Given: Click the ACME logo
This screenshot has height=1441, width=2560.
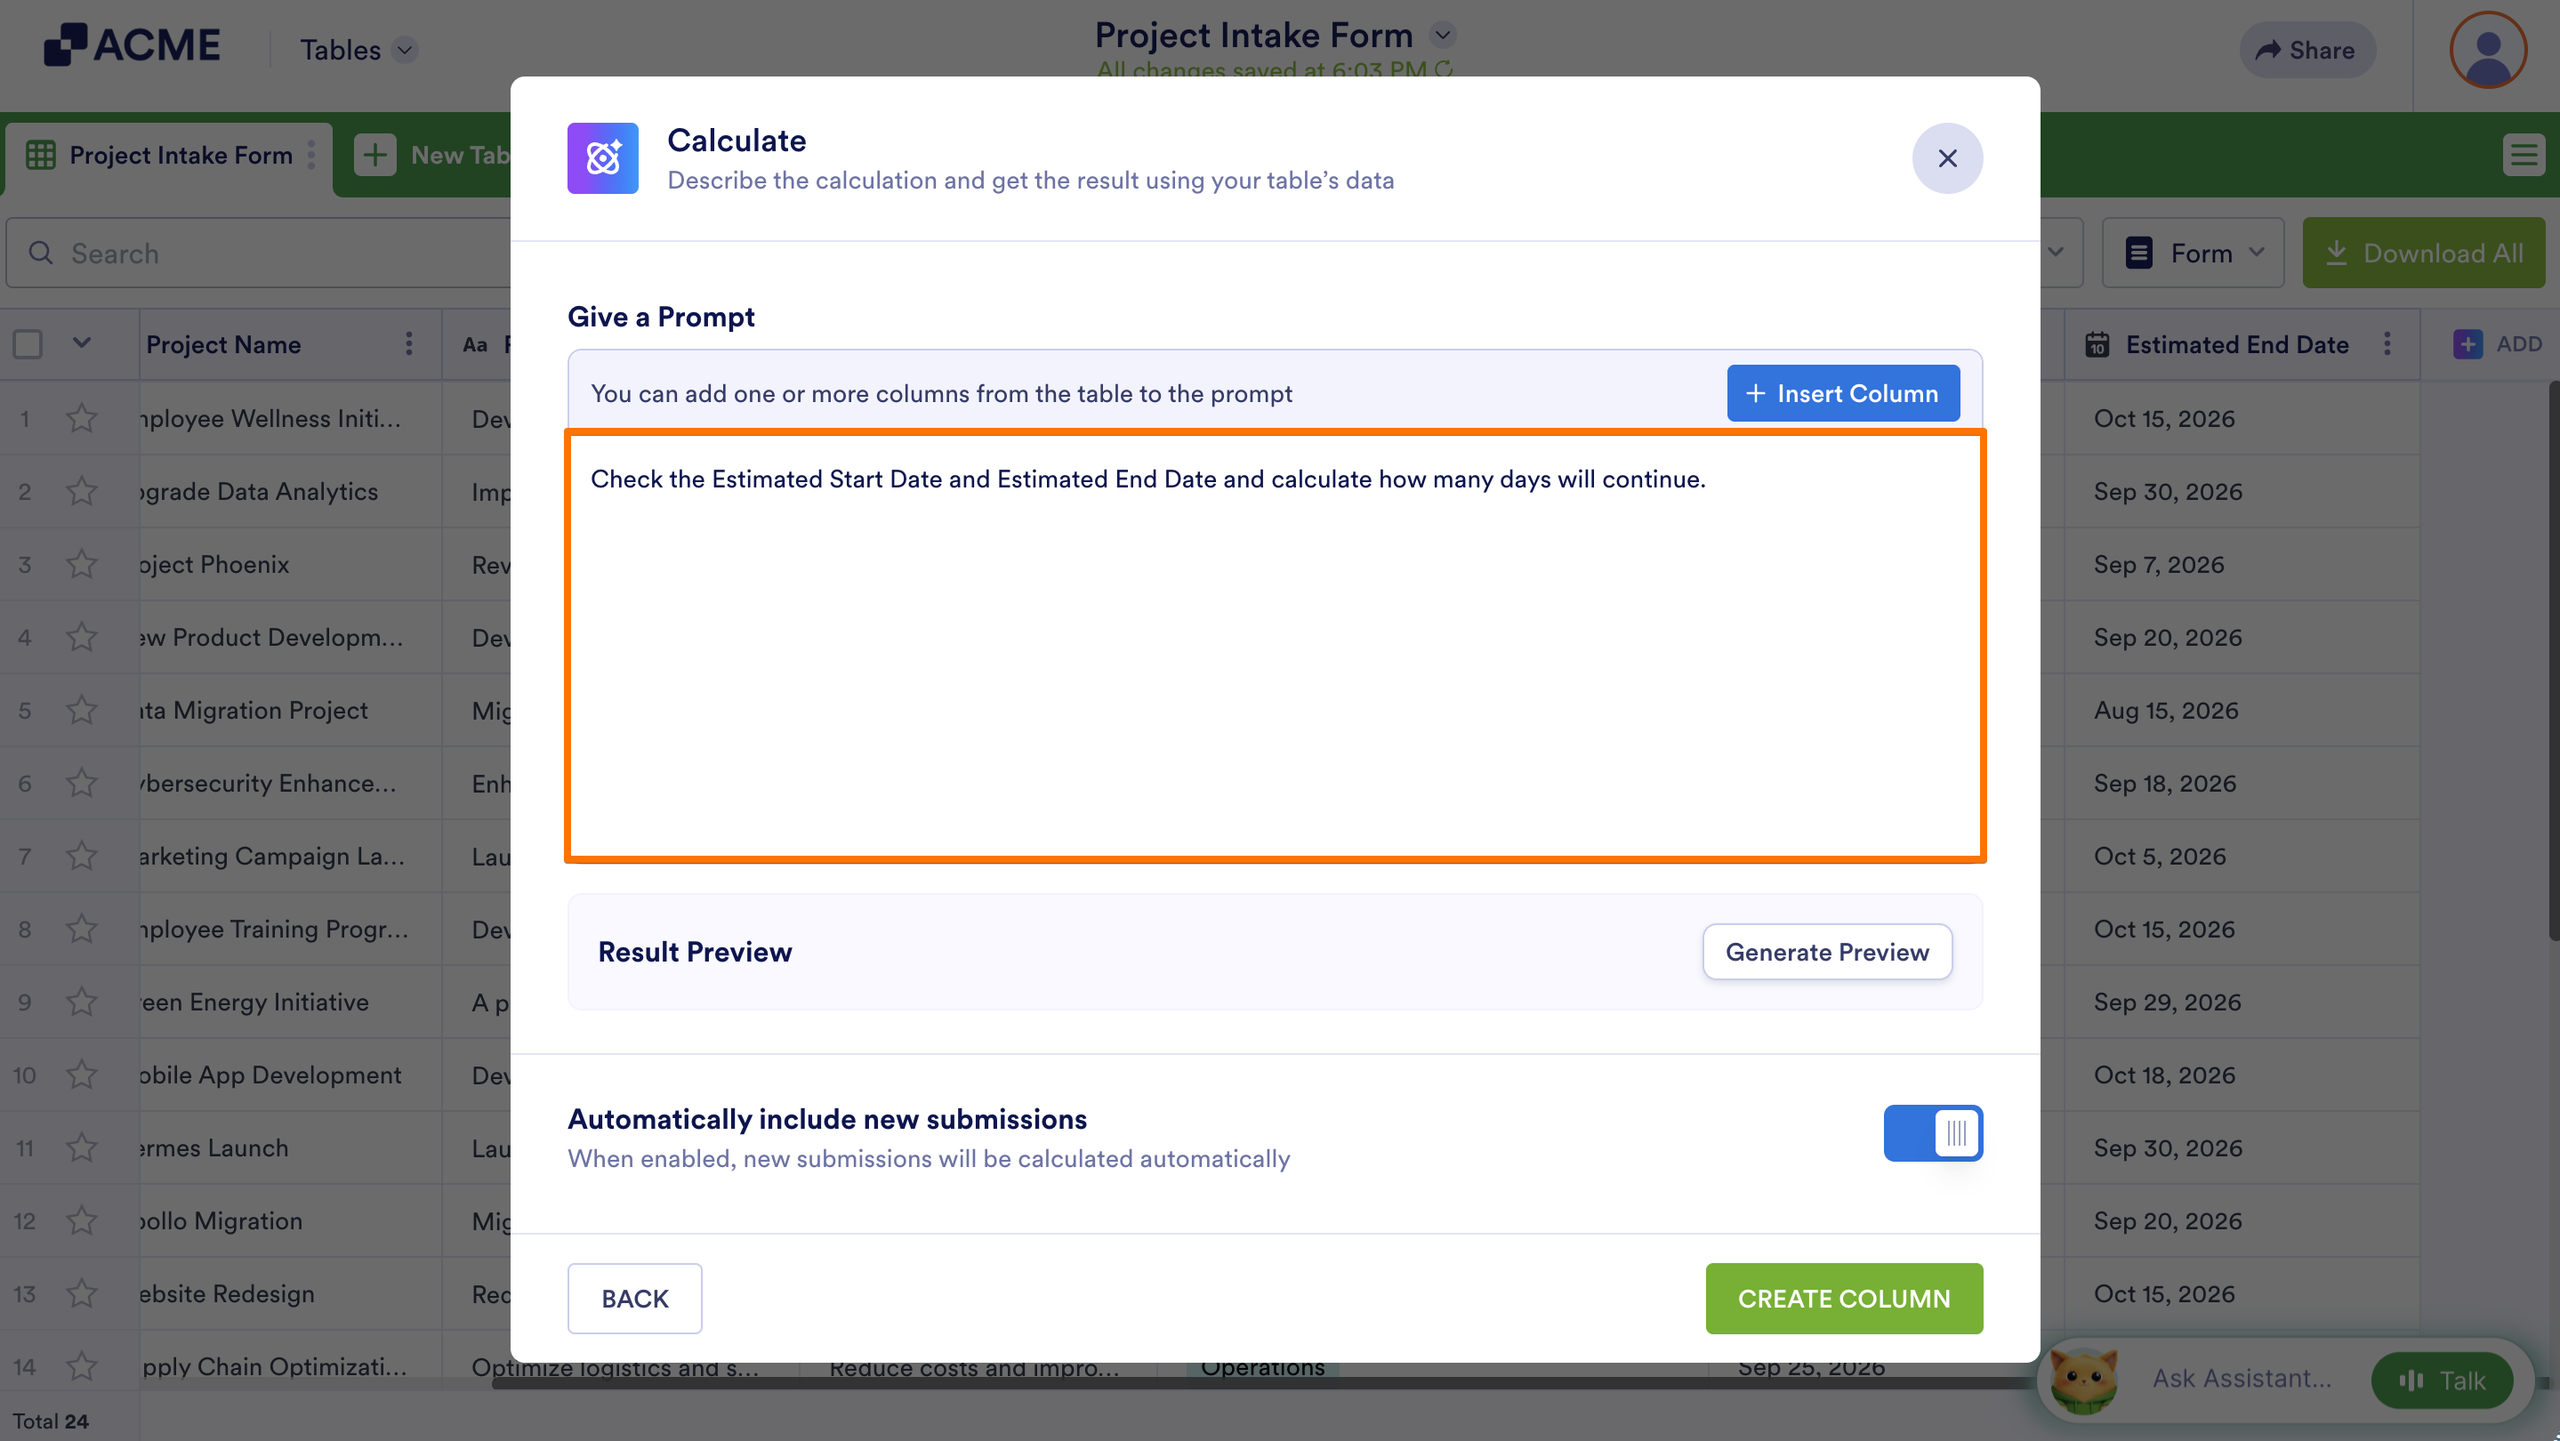Looking at the screenshot, I should tap(131, 45).
